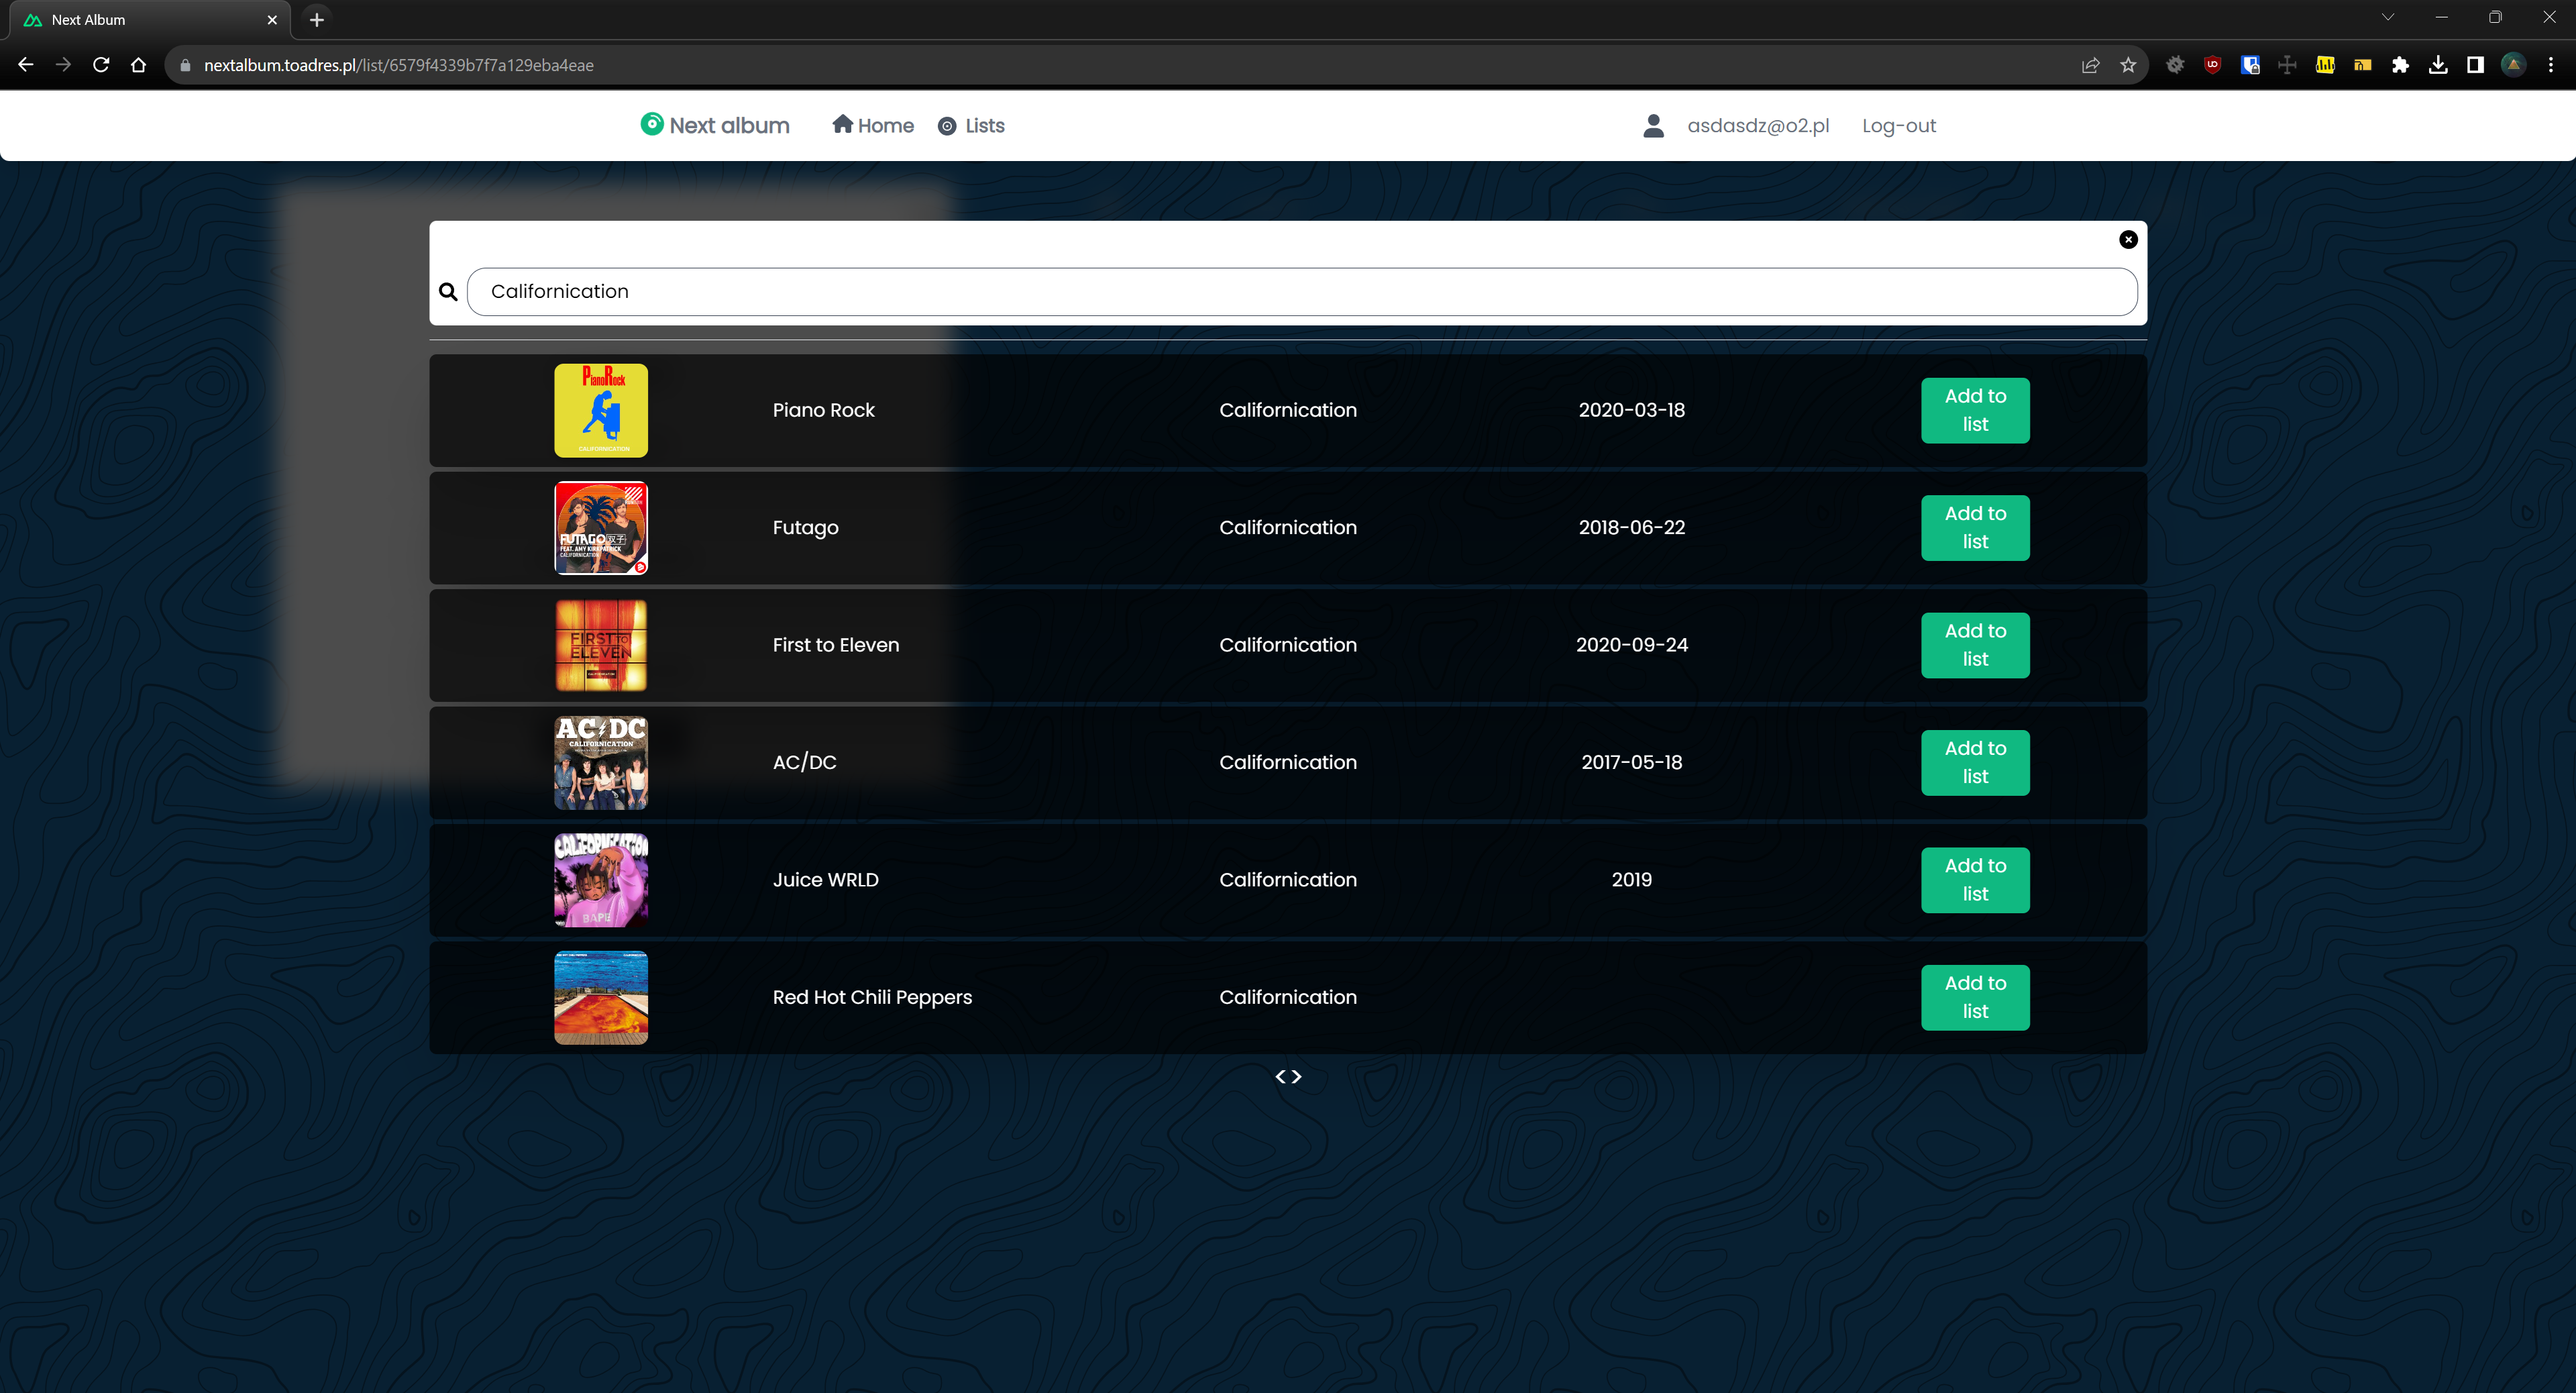The width and height of the screenshot is (2576, 1393).
Task: Add Red Hot Chili Peppers album to list
Action: click(1974, 997)
